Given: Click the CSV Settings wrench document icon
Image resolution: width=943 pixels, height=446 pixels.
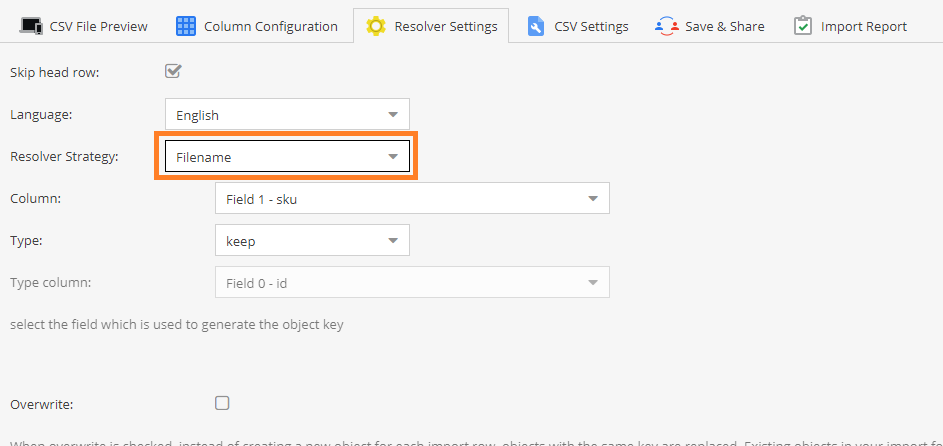Looking at the screenshot, I should pos(536,26).
